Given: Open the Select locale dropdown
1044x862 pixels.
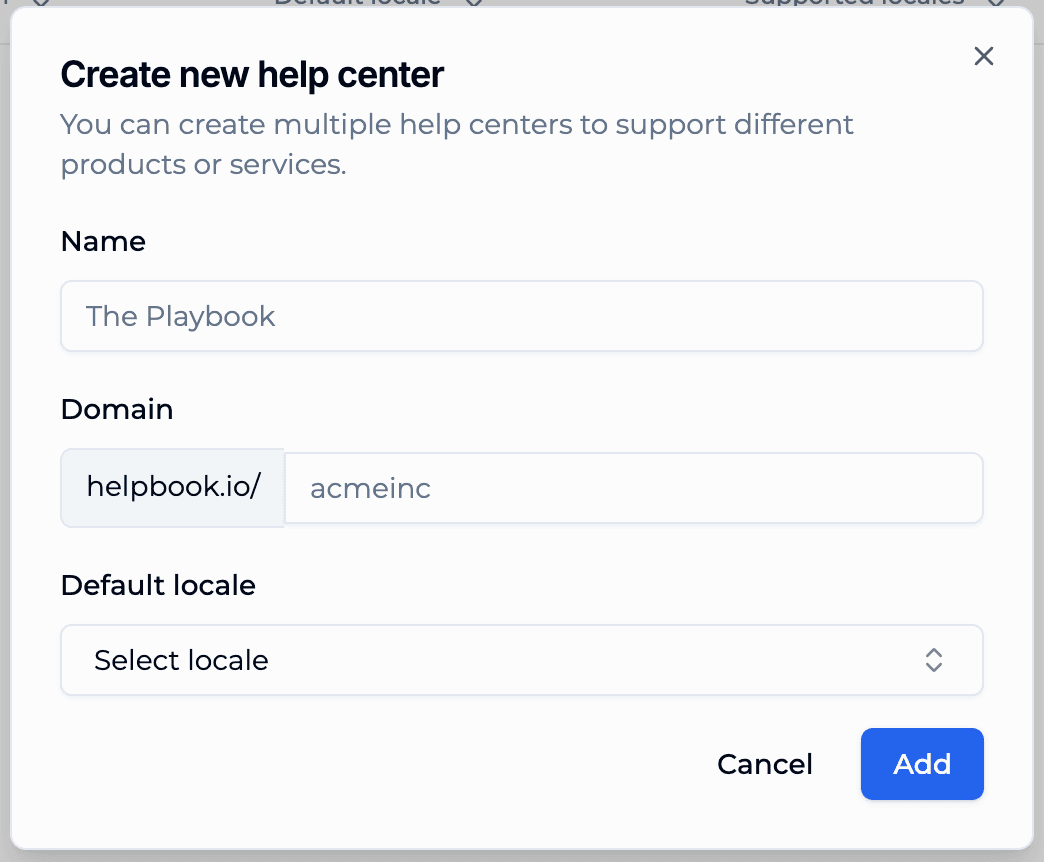Looking at the screenshot, I should point(521,660).
